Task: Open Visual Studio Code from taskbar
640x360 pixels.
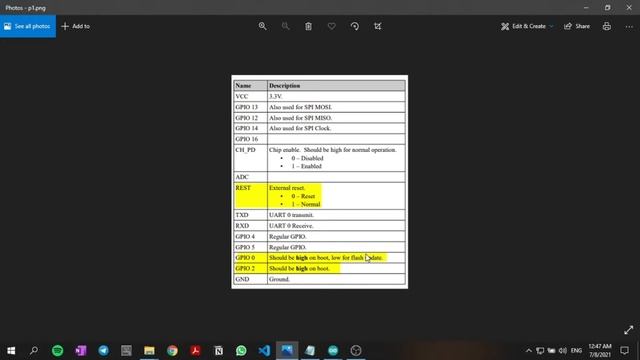Action: coord(264,350)
